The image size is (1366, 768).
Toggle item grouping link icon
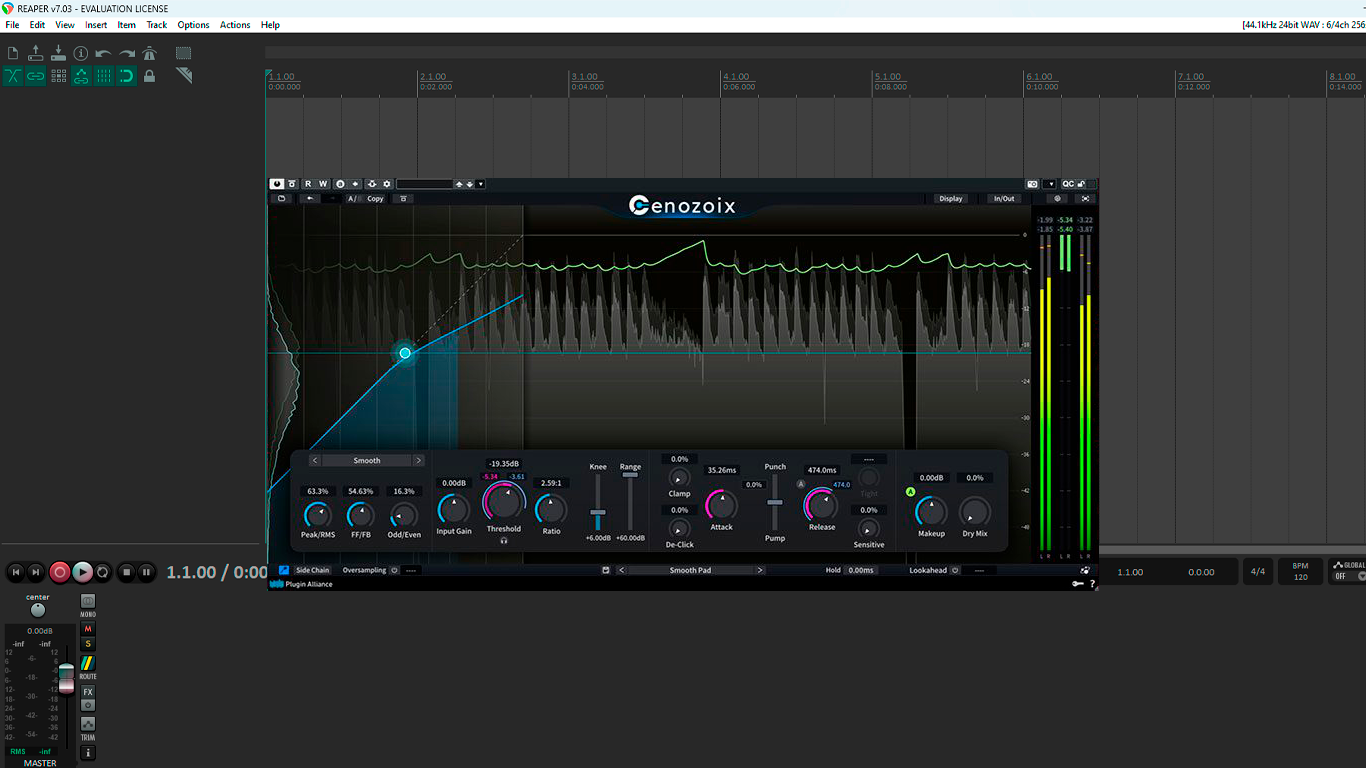pos(36,76)
